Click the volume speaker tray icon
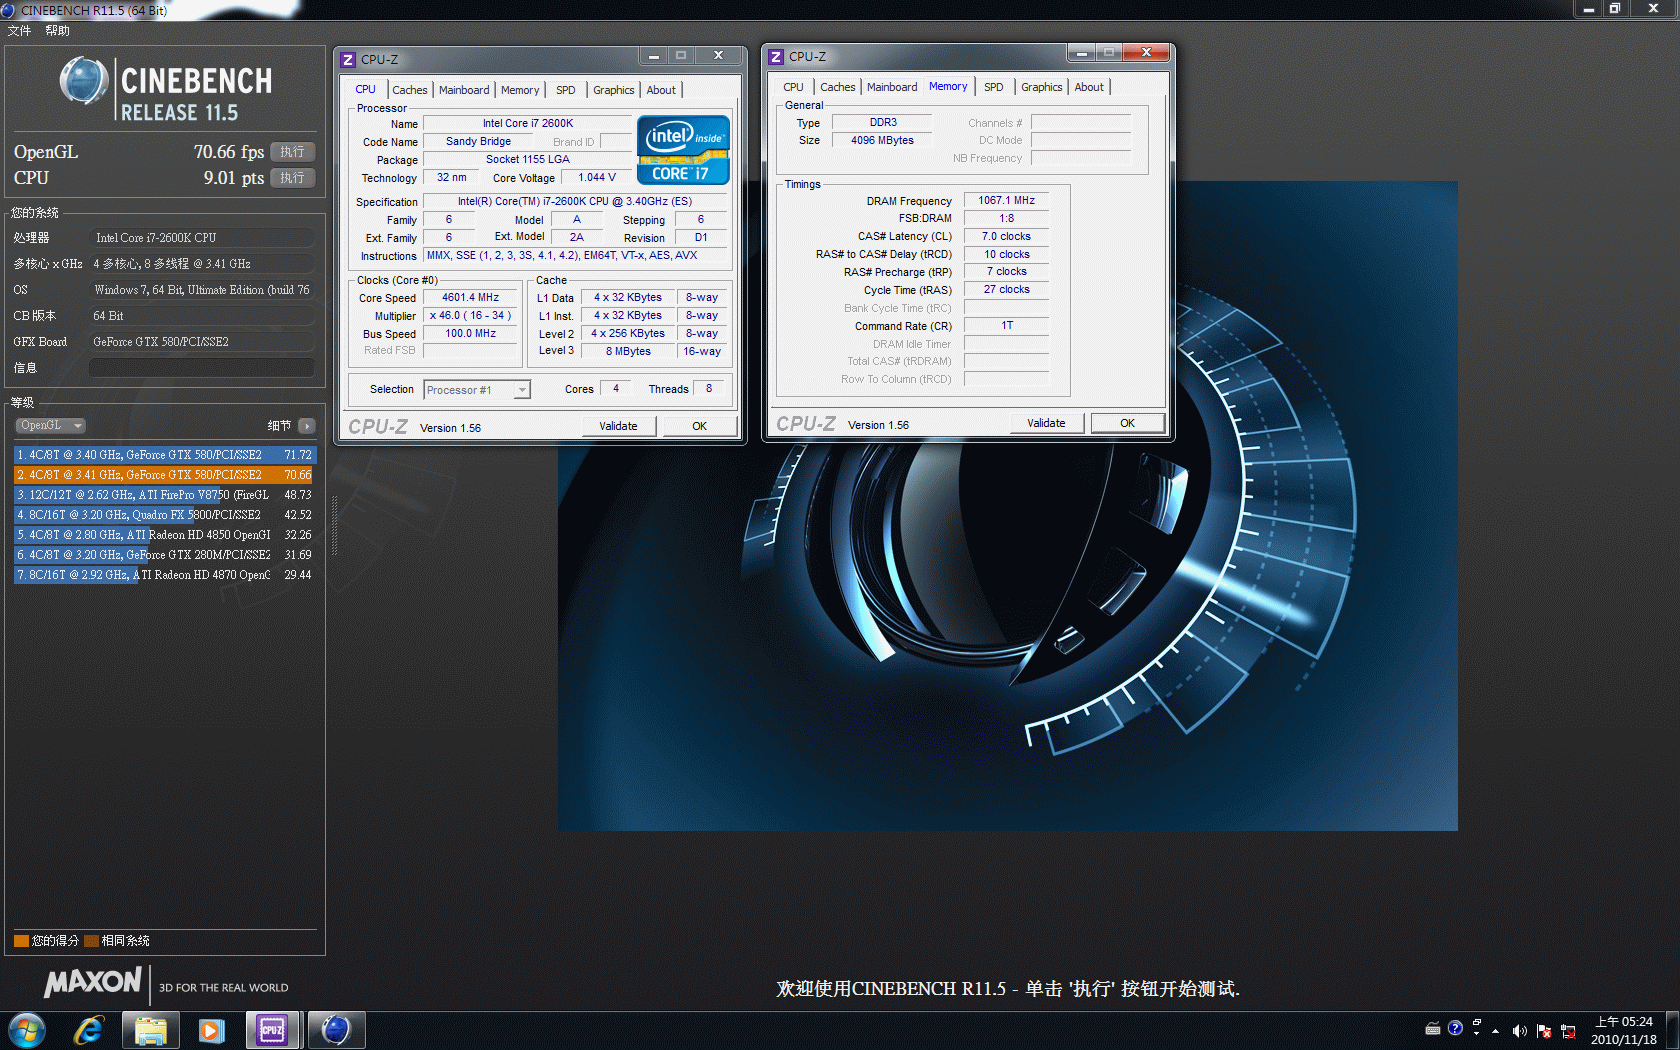This screenshot has height=1050, width=1680. click(1519, 1031)
